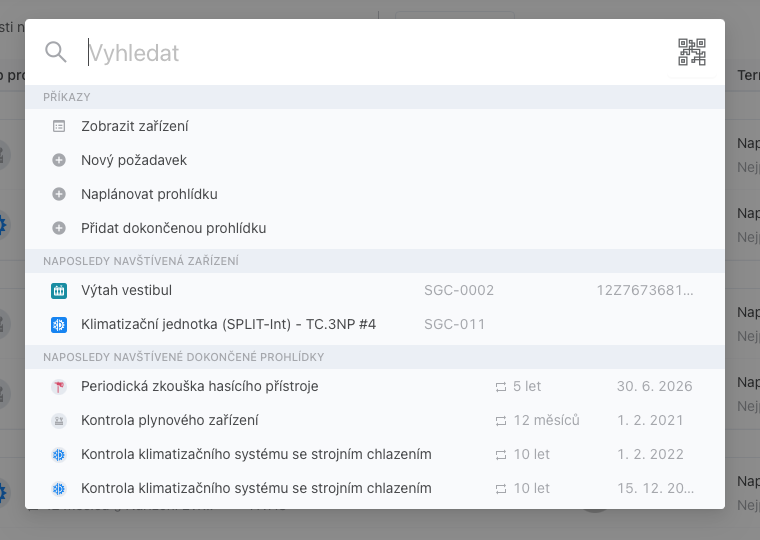The image size is (760, 540).
Task: Type in the Vyhledat search field
Action: click(x=370, y=52)
